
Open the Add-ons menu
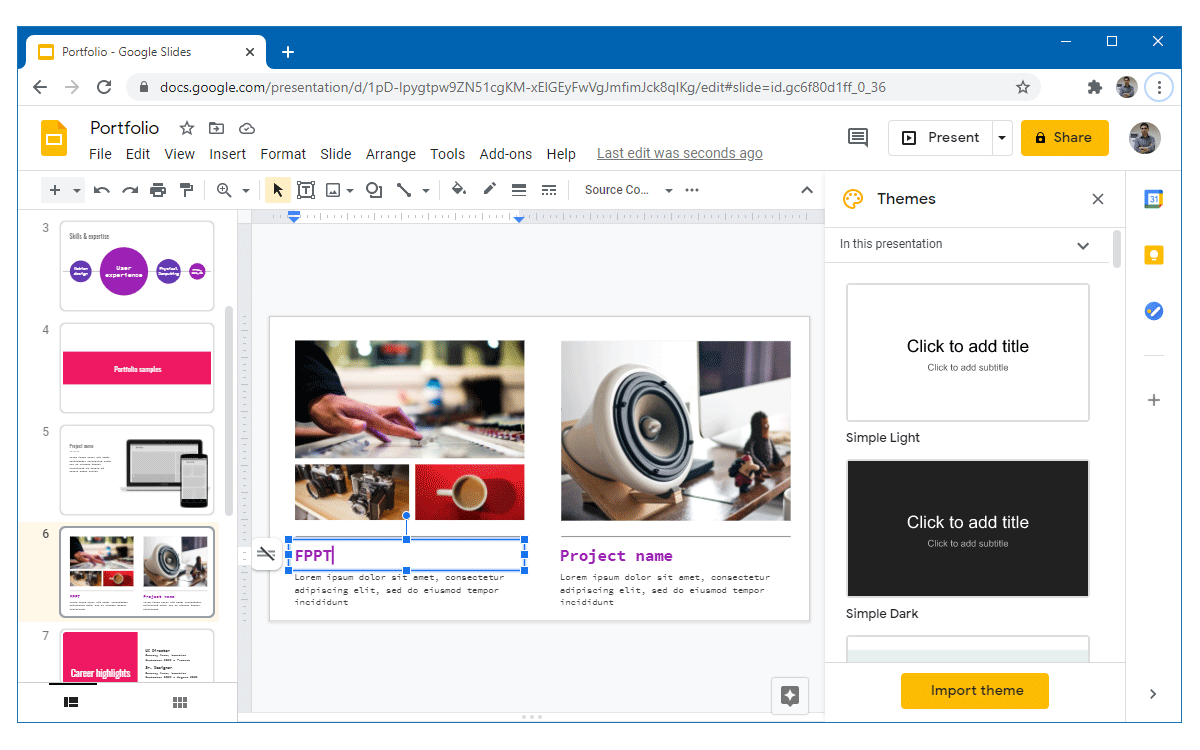[505, 154]
